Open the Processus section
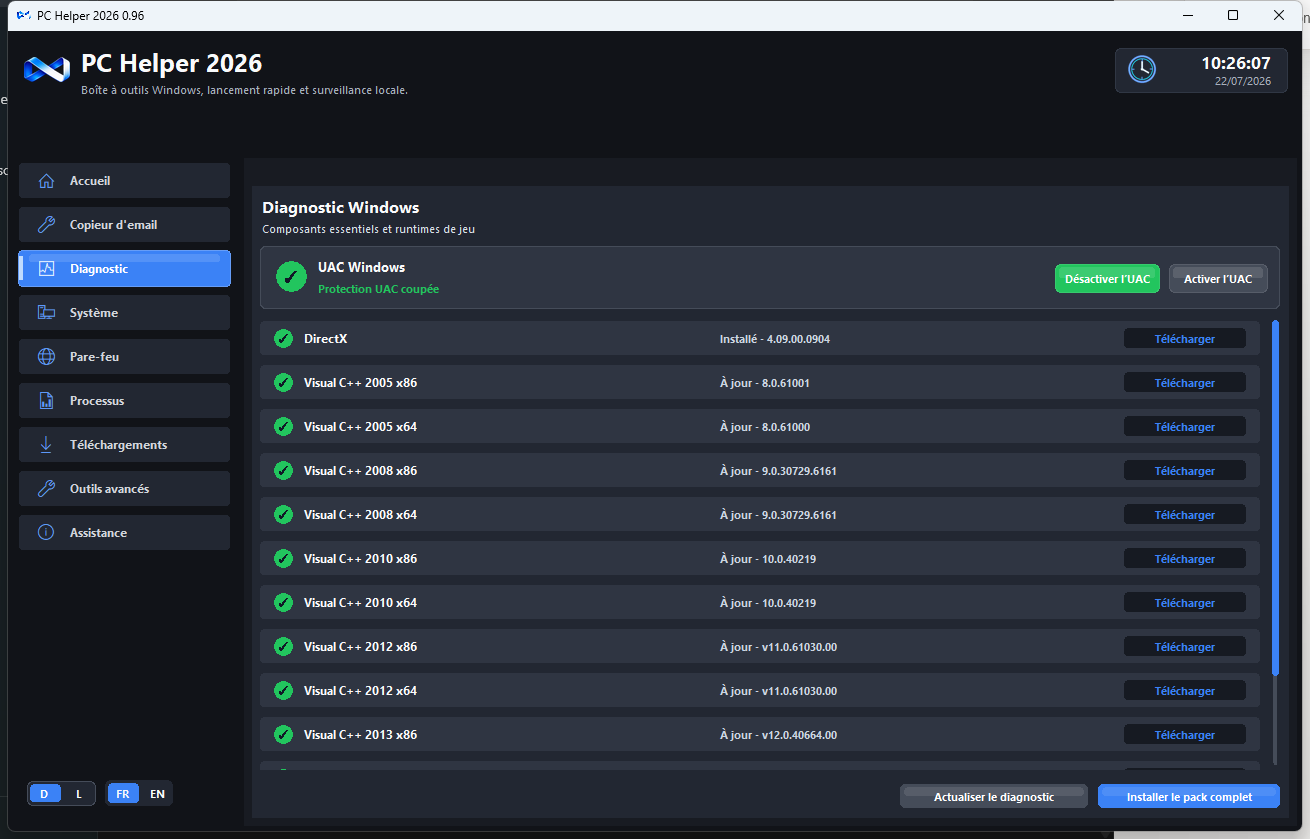 coord(124,401)
